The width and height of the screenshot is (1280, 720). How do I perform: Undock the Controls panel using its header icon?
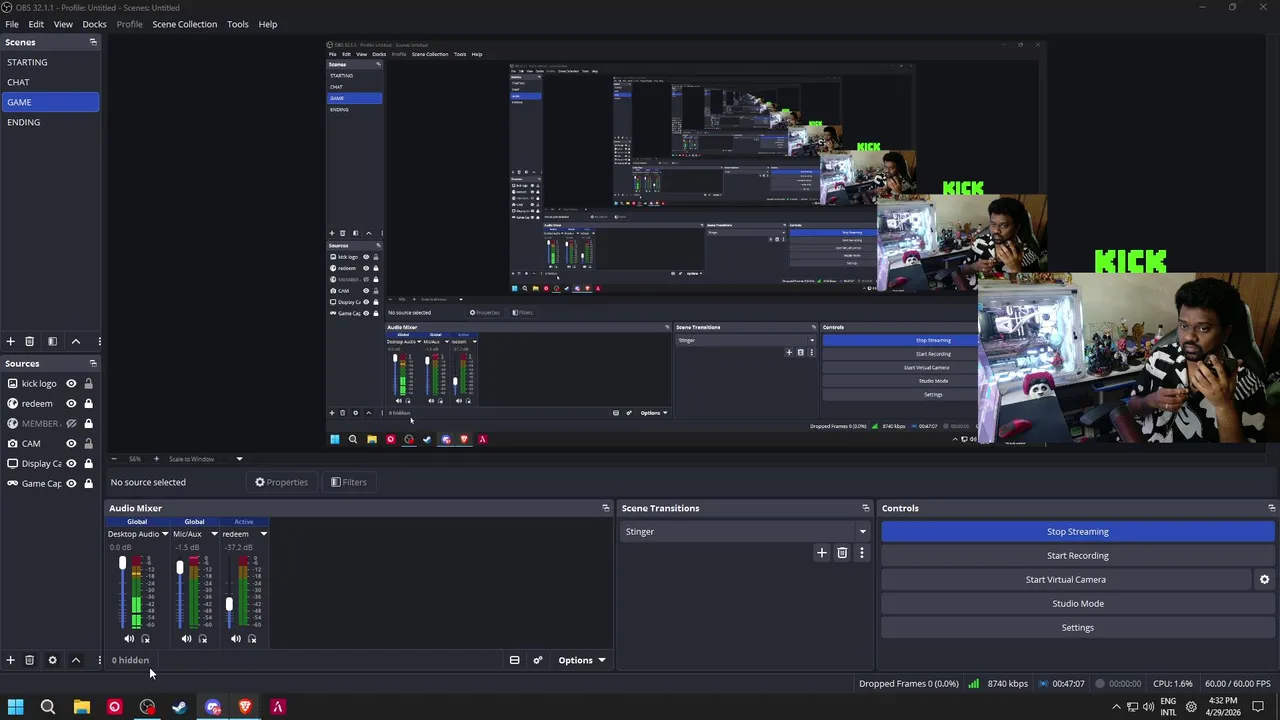(1271, 508)
